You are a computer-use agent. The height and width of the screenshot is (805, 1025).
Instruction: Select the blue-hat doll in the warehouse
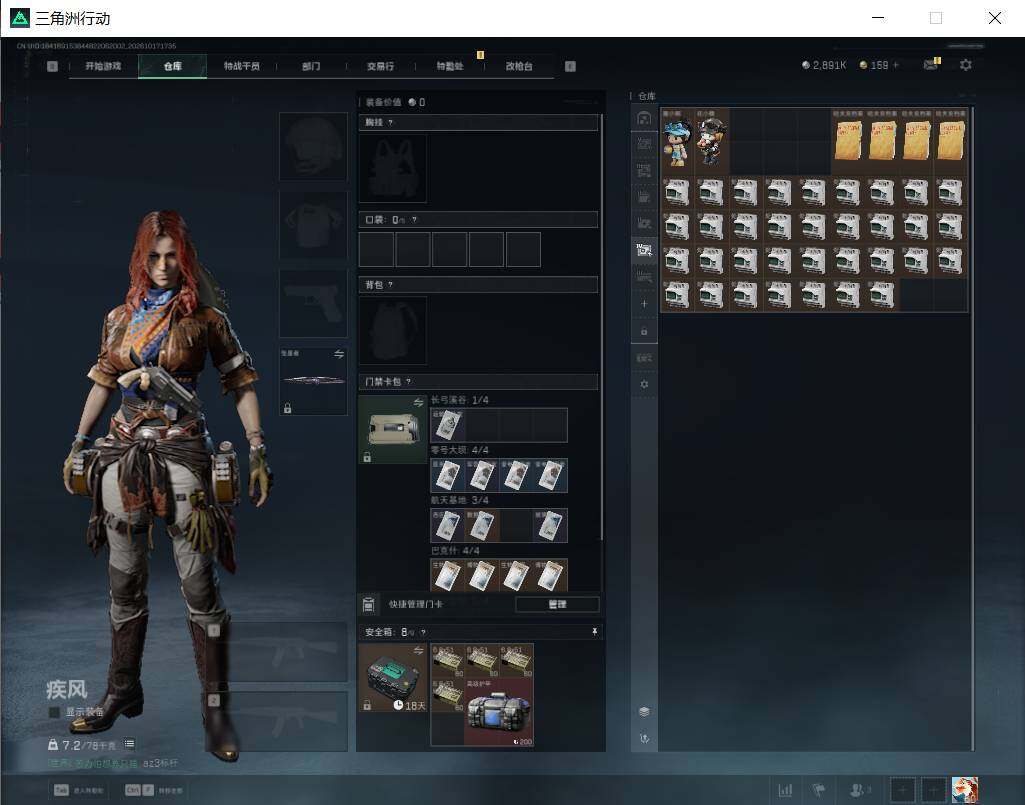point(677,142)
